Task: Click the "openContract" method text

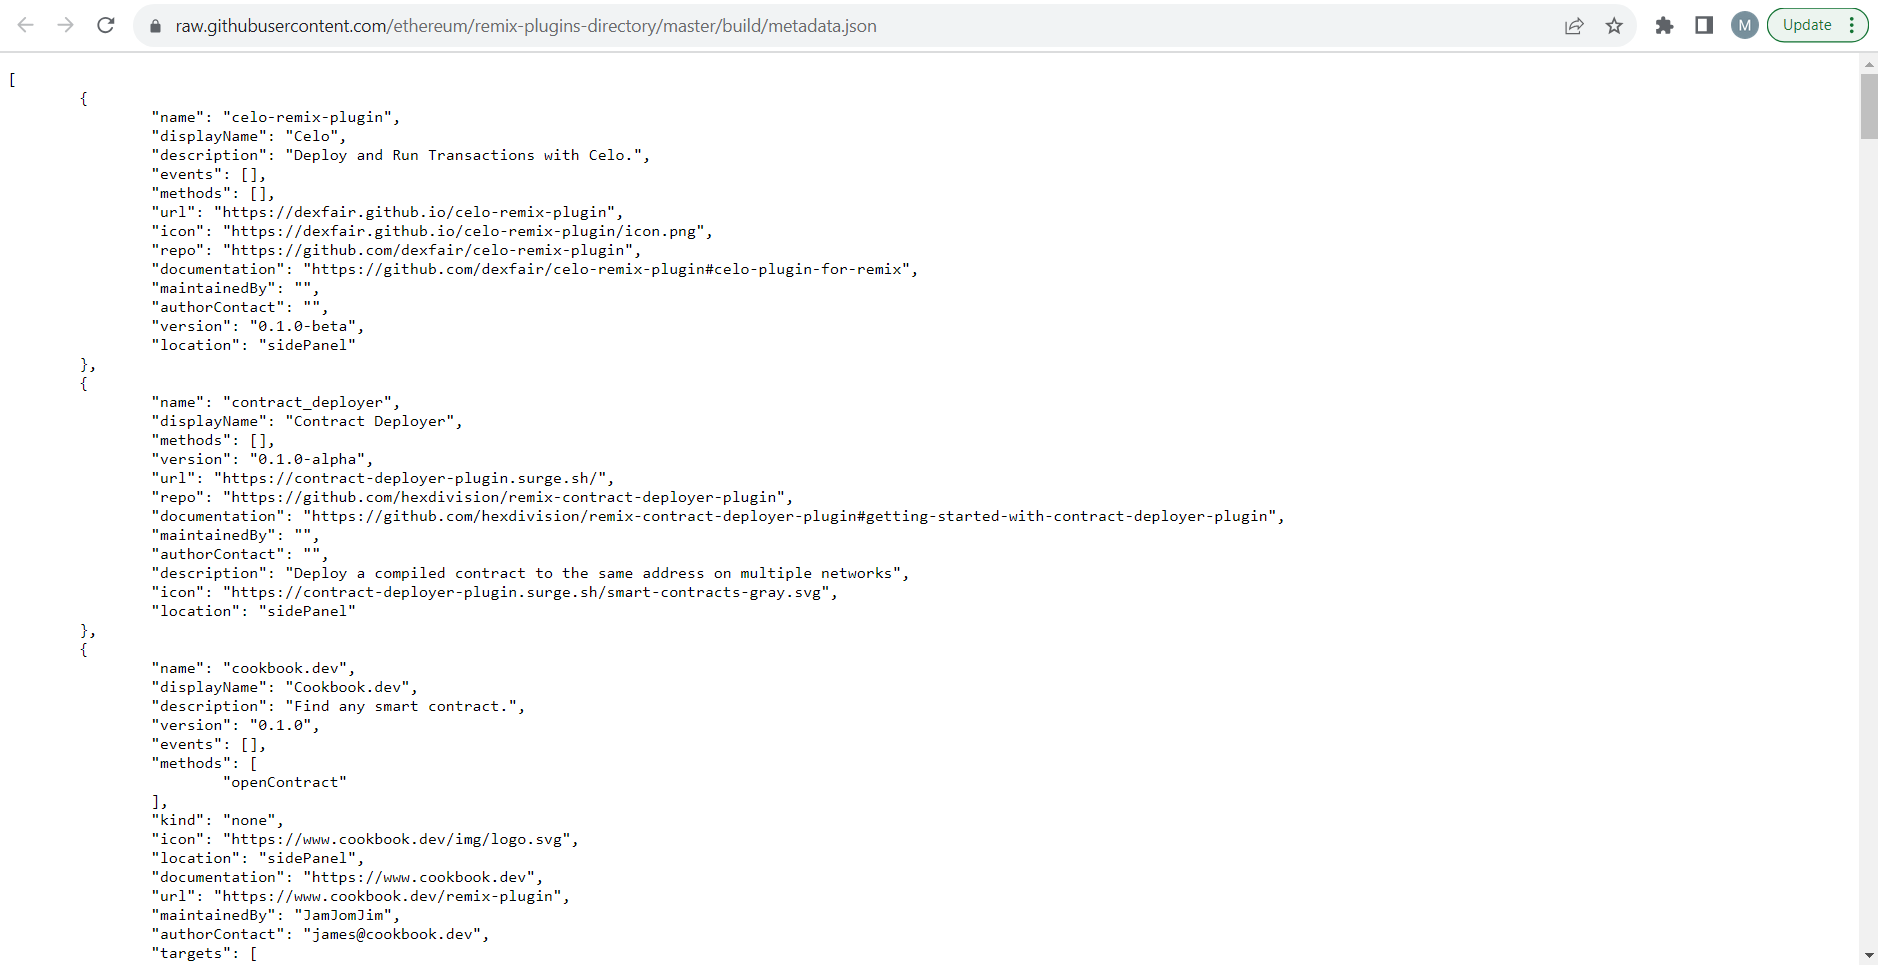Action: tap(285, 782)
